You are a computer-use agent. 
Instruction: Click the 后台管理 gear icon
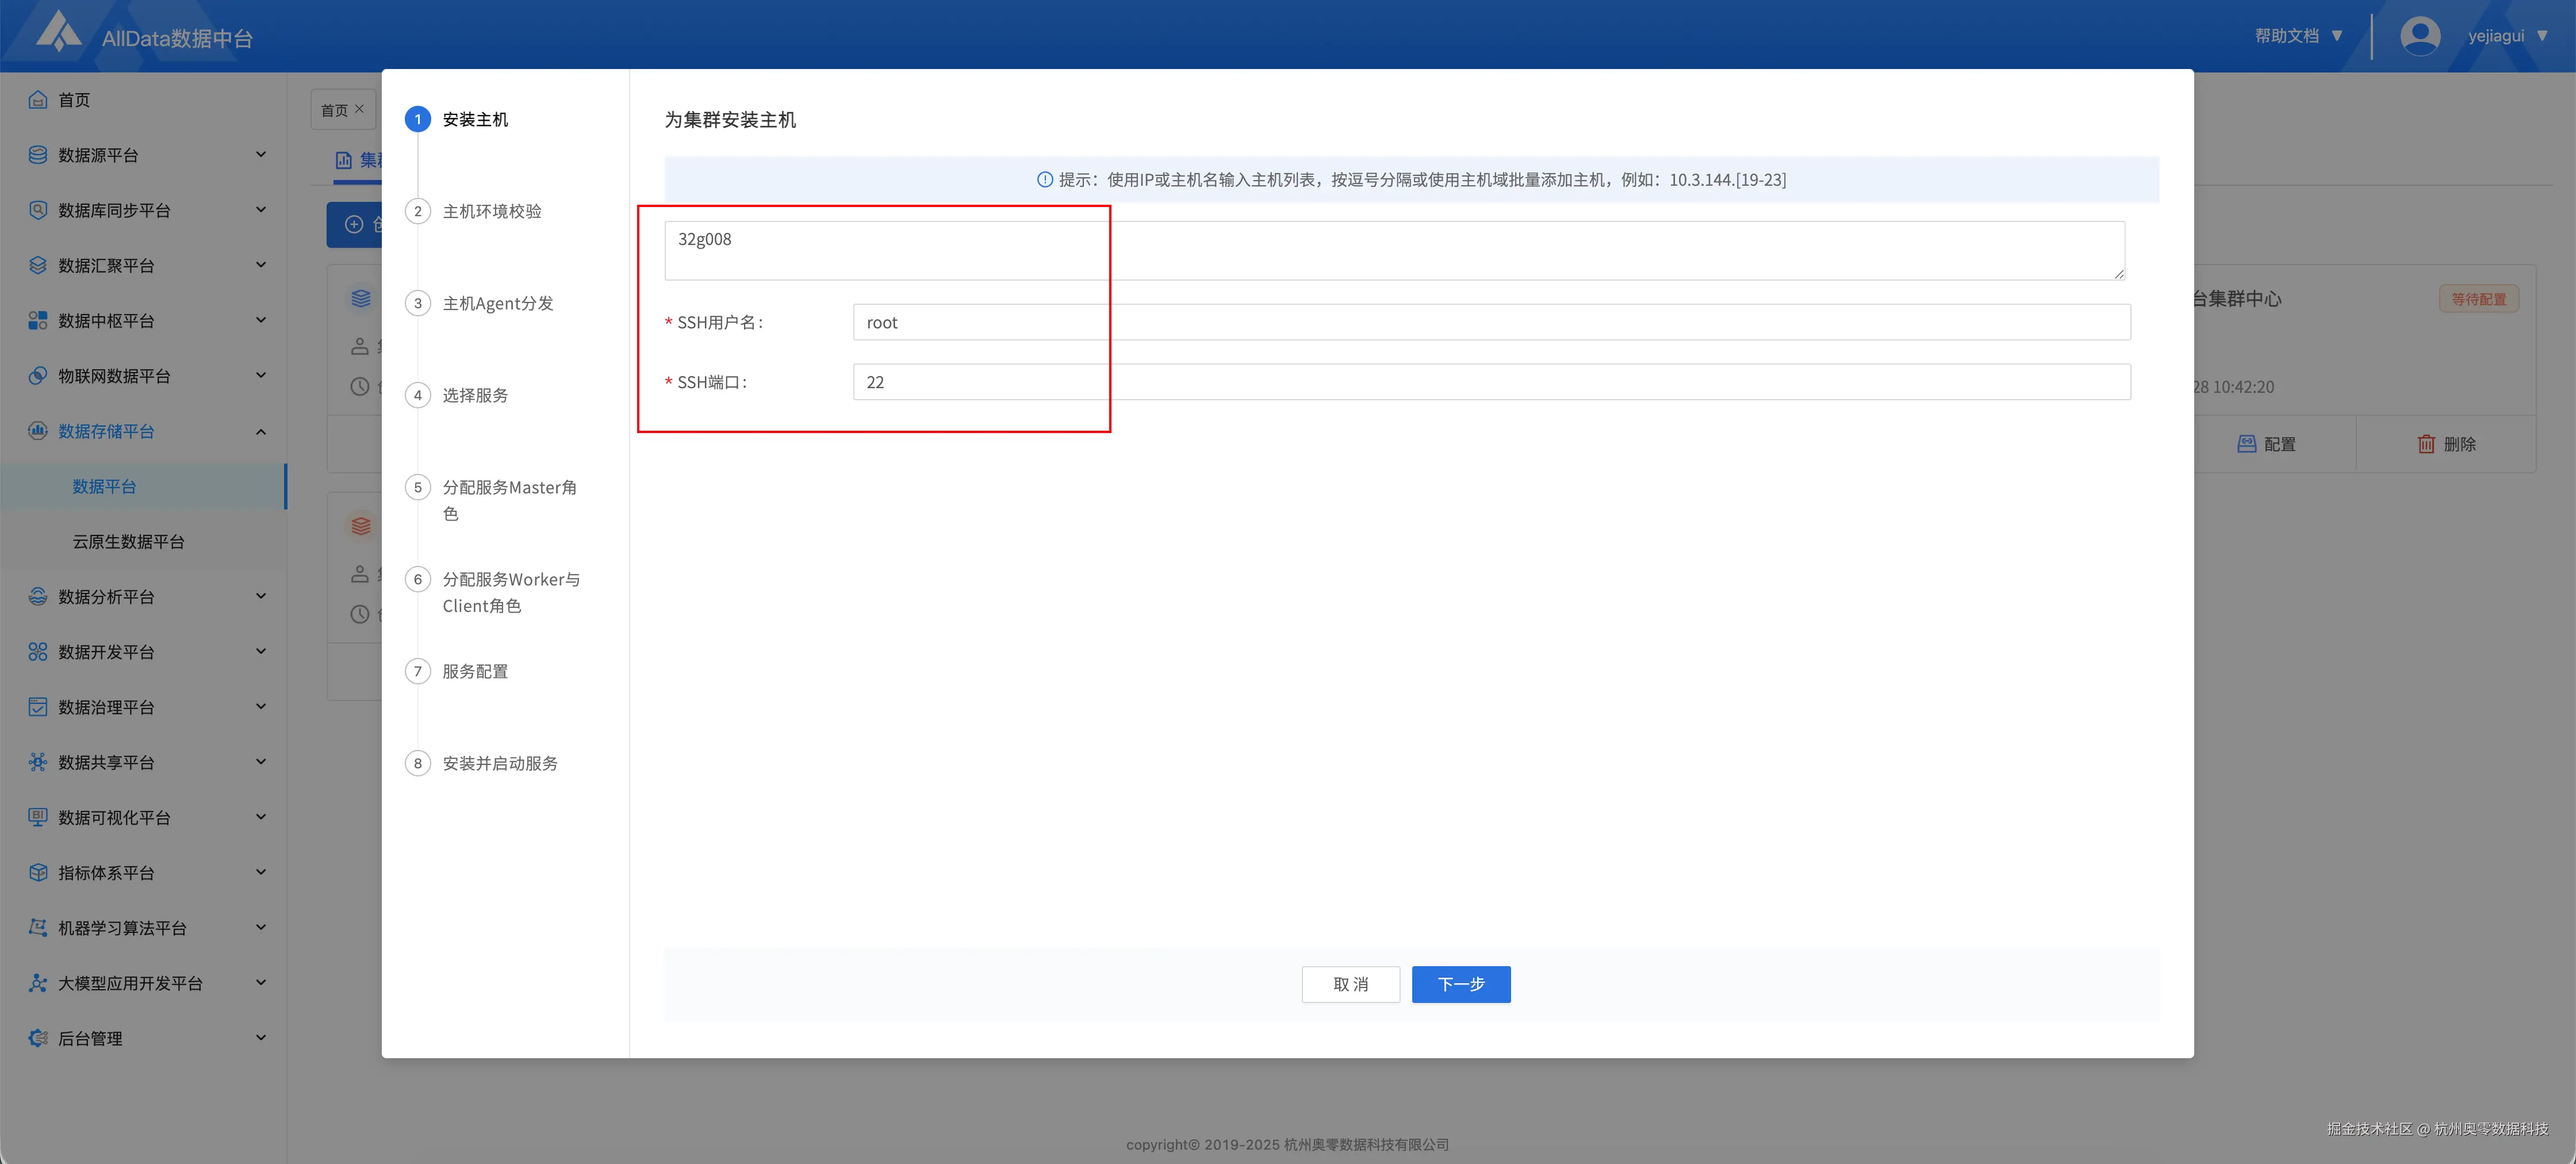pyautogui.click(x=38, y=1038)
